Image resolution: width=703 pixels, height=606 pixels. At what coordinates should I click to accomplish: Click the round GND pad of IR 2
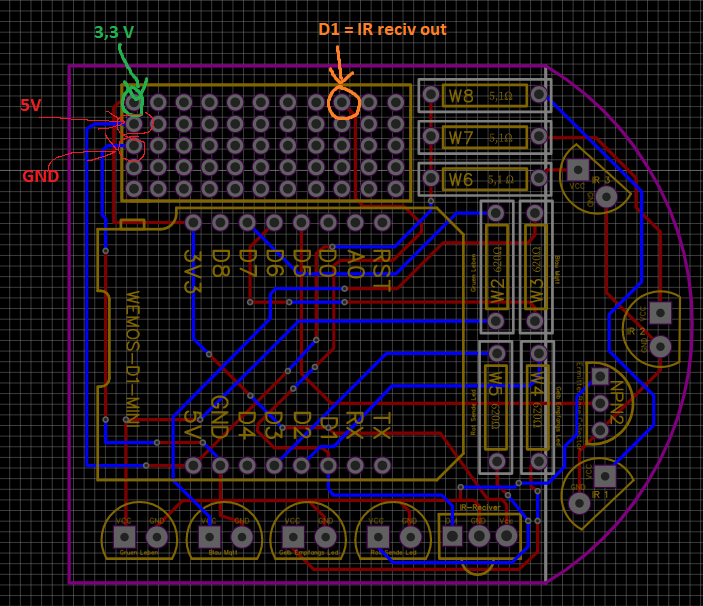(x=660, y=346)
